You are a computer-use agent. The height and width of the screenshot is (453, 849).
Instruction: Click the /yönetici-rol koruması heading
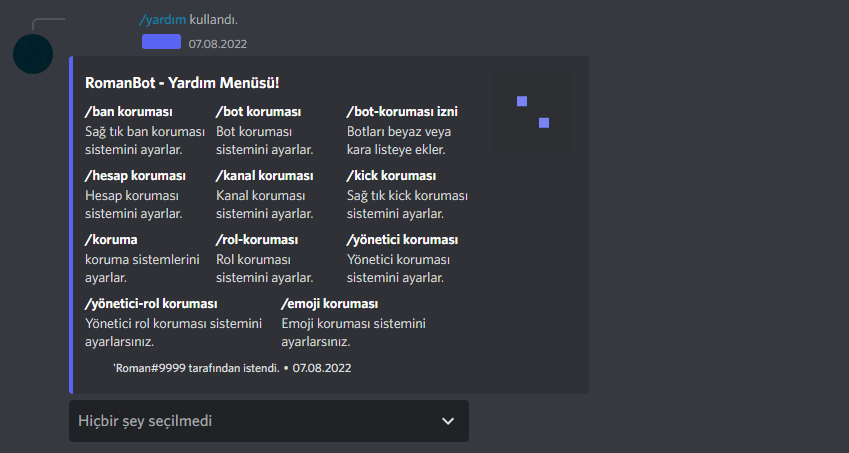click(151, 304)
